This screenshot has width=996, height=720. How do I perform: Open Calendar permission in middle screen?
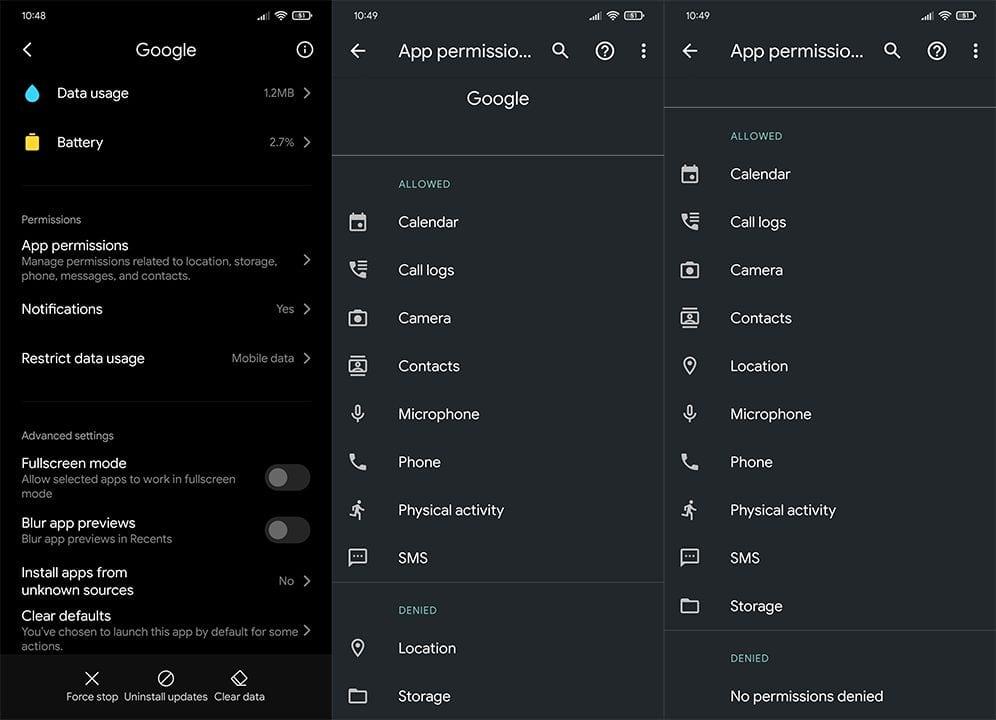point(498,222)
